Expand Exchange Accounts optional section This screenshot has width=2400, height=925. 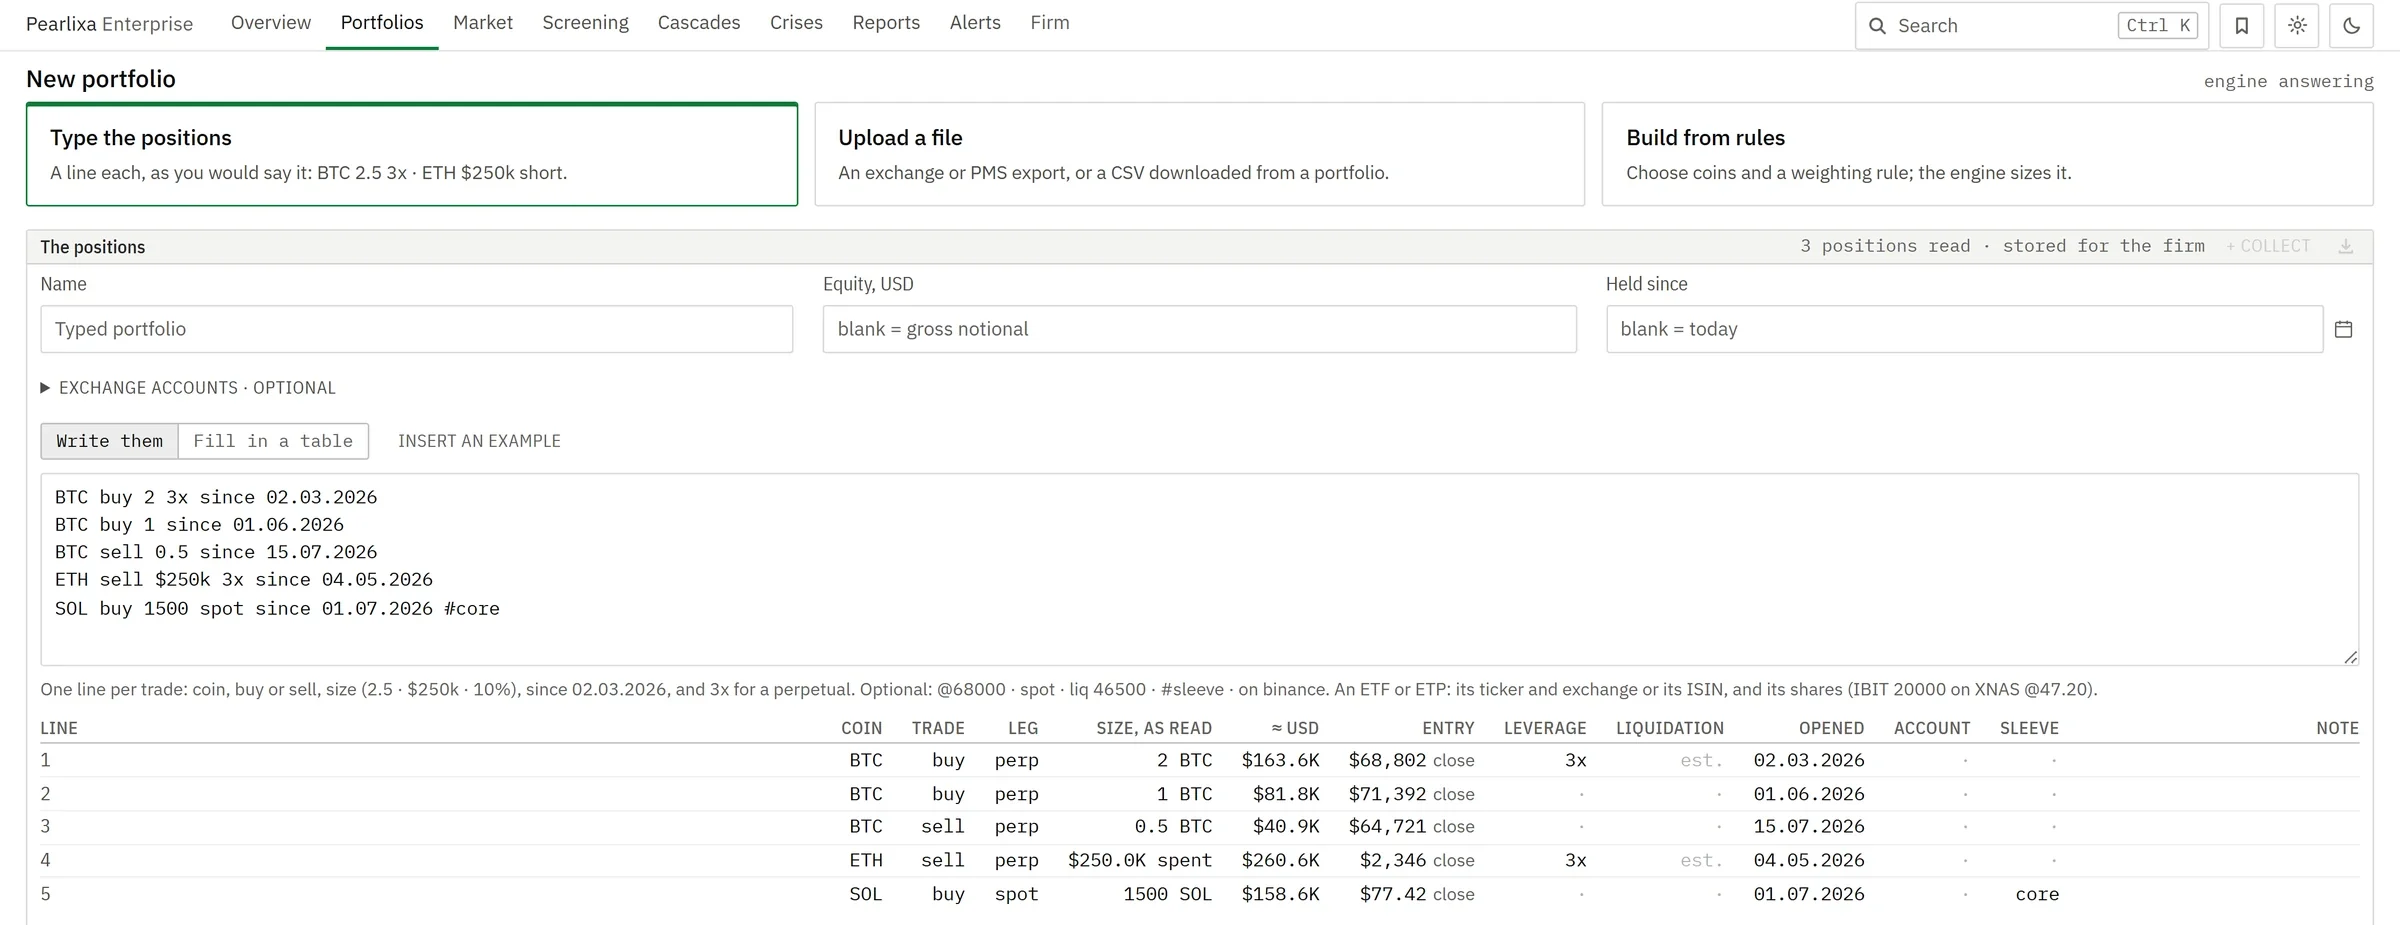pyautogui.click(x=188, y=388)
